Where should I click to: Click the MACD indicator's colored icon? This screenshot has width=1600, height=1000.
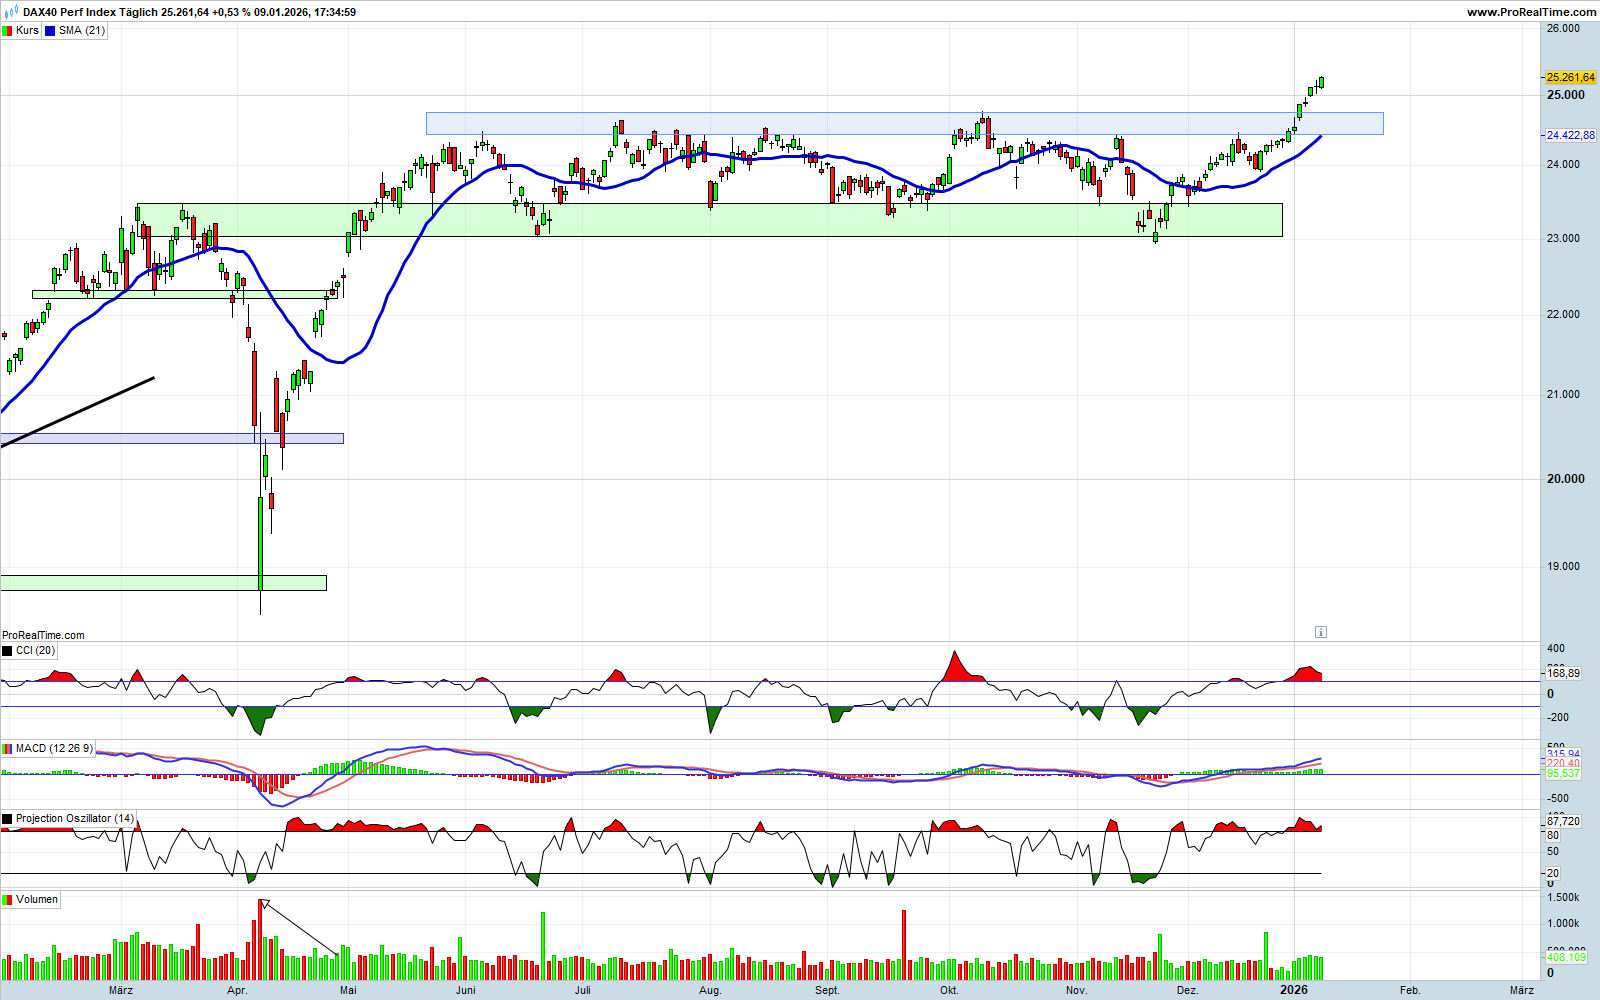click(x=8, y=749)
